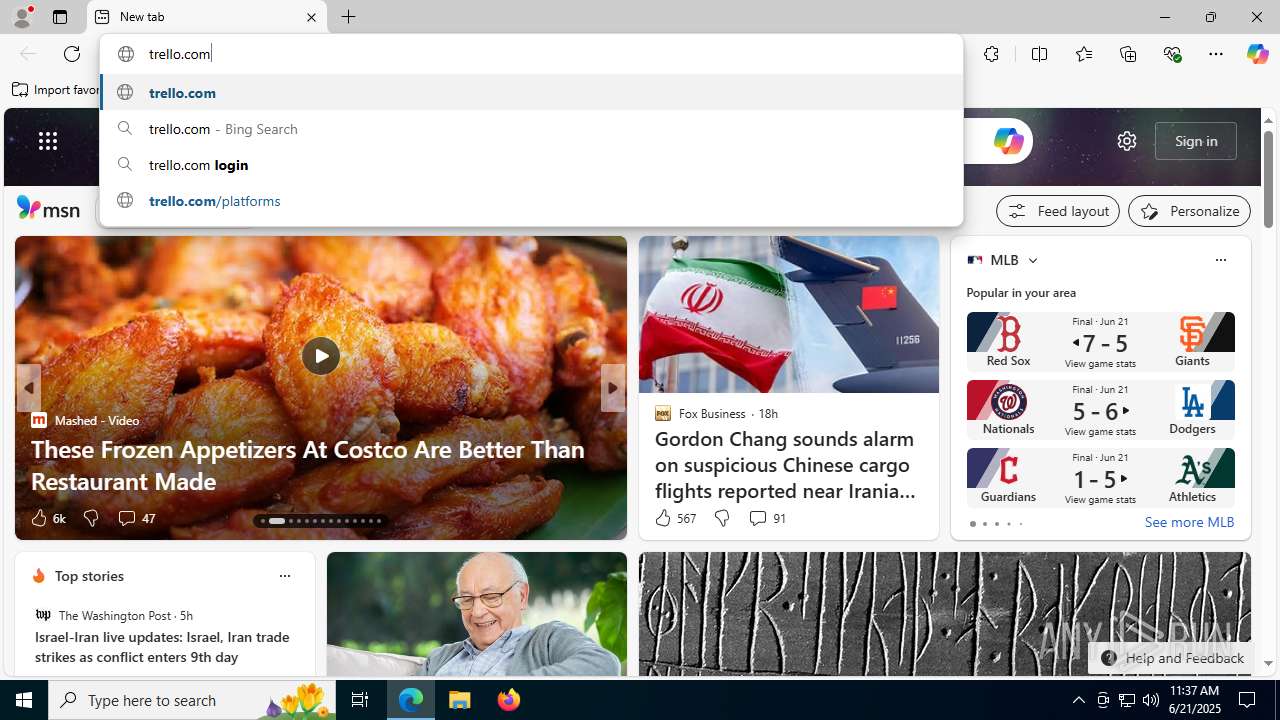Screen dimensions: 1280x720
Task: Select the trello.com login suggestion
Action: tap(531, 165)
